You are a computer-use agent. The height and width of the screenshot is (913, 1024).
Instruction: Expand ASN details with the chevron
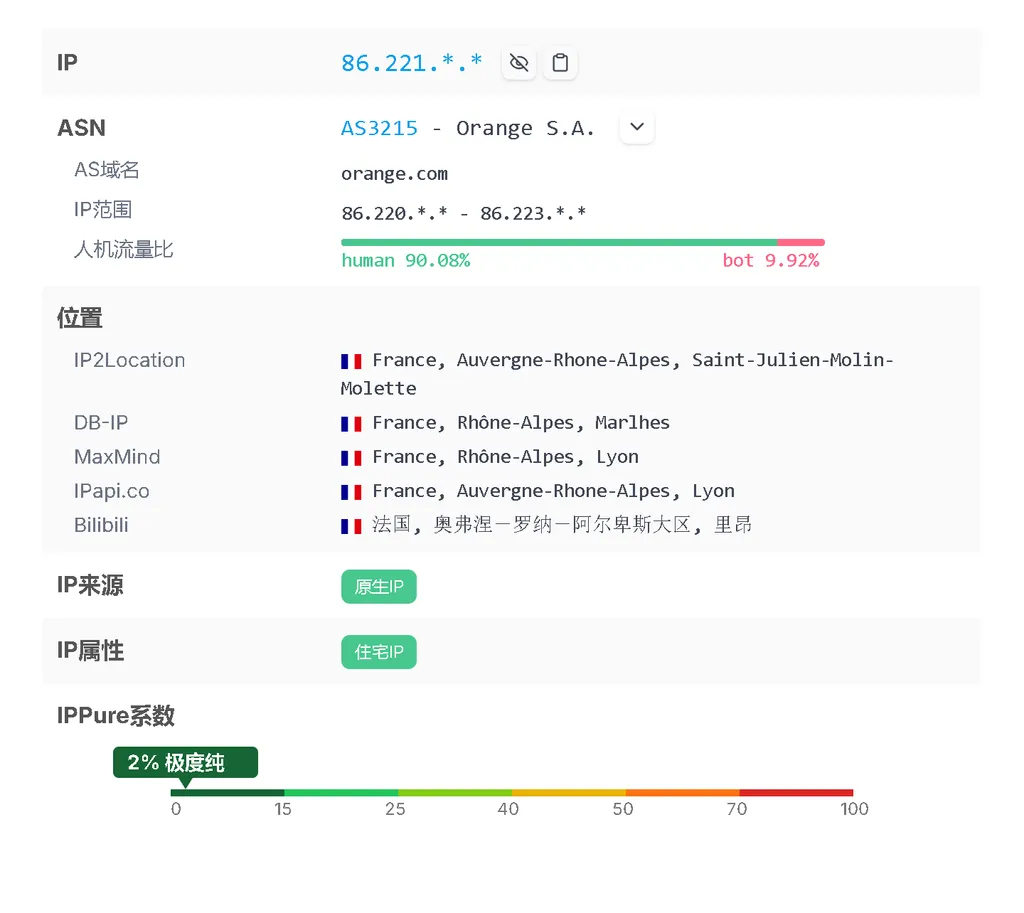pos(637,127)
